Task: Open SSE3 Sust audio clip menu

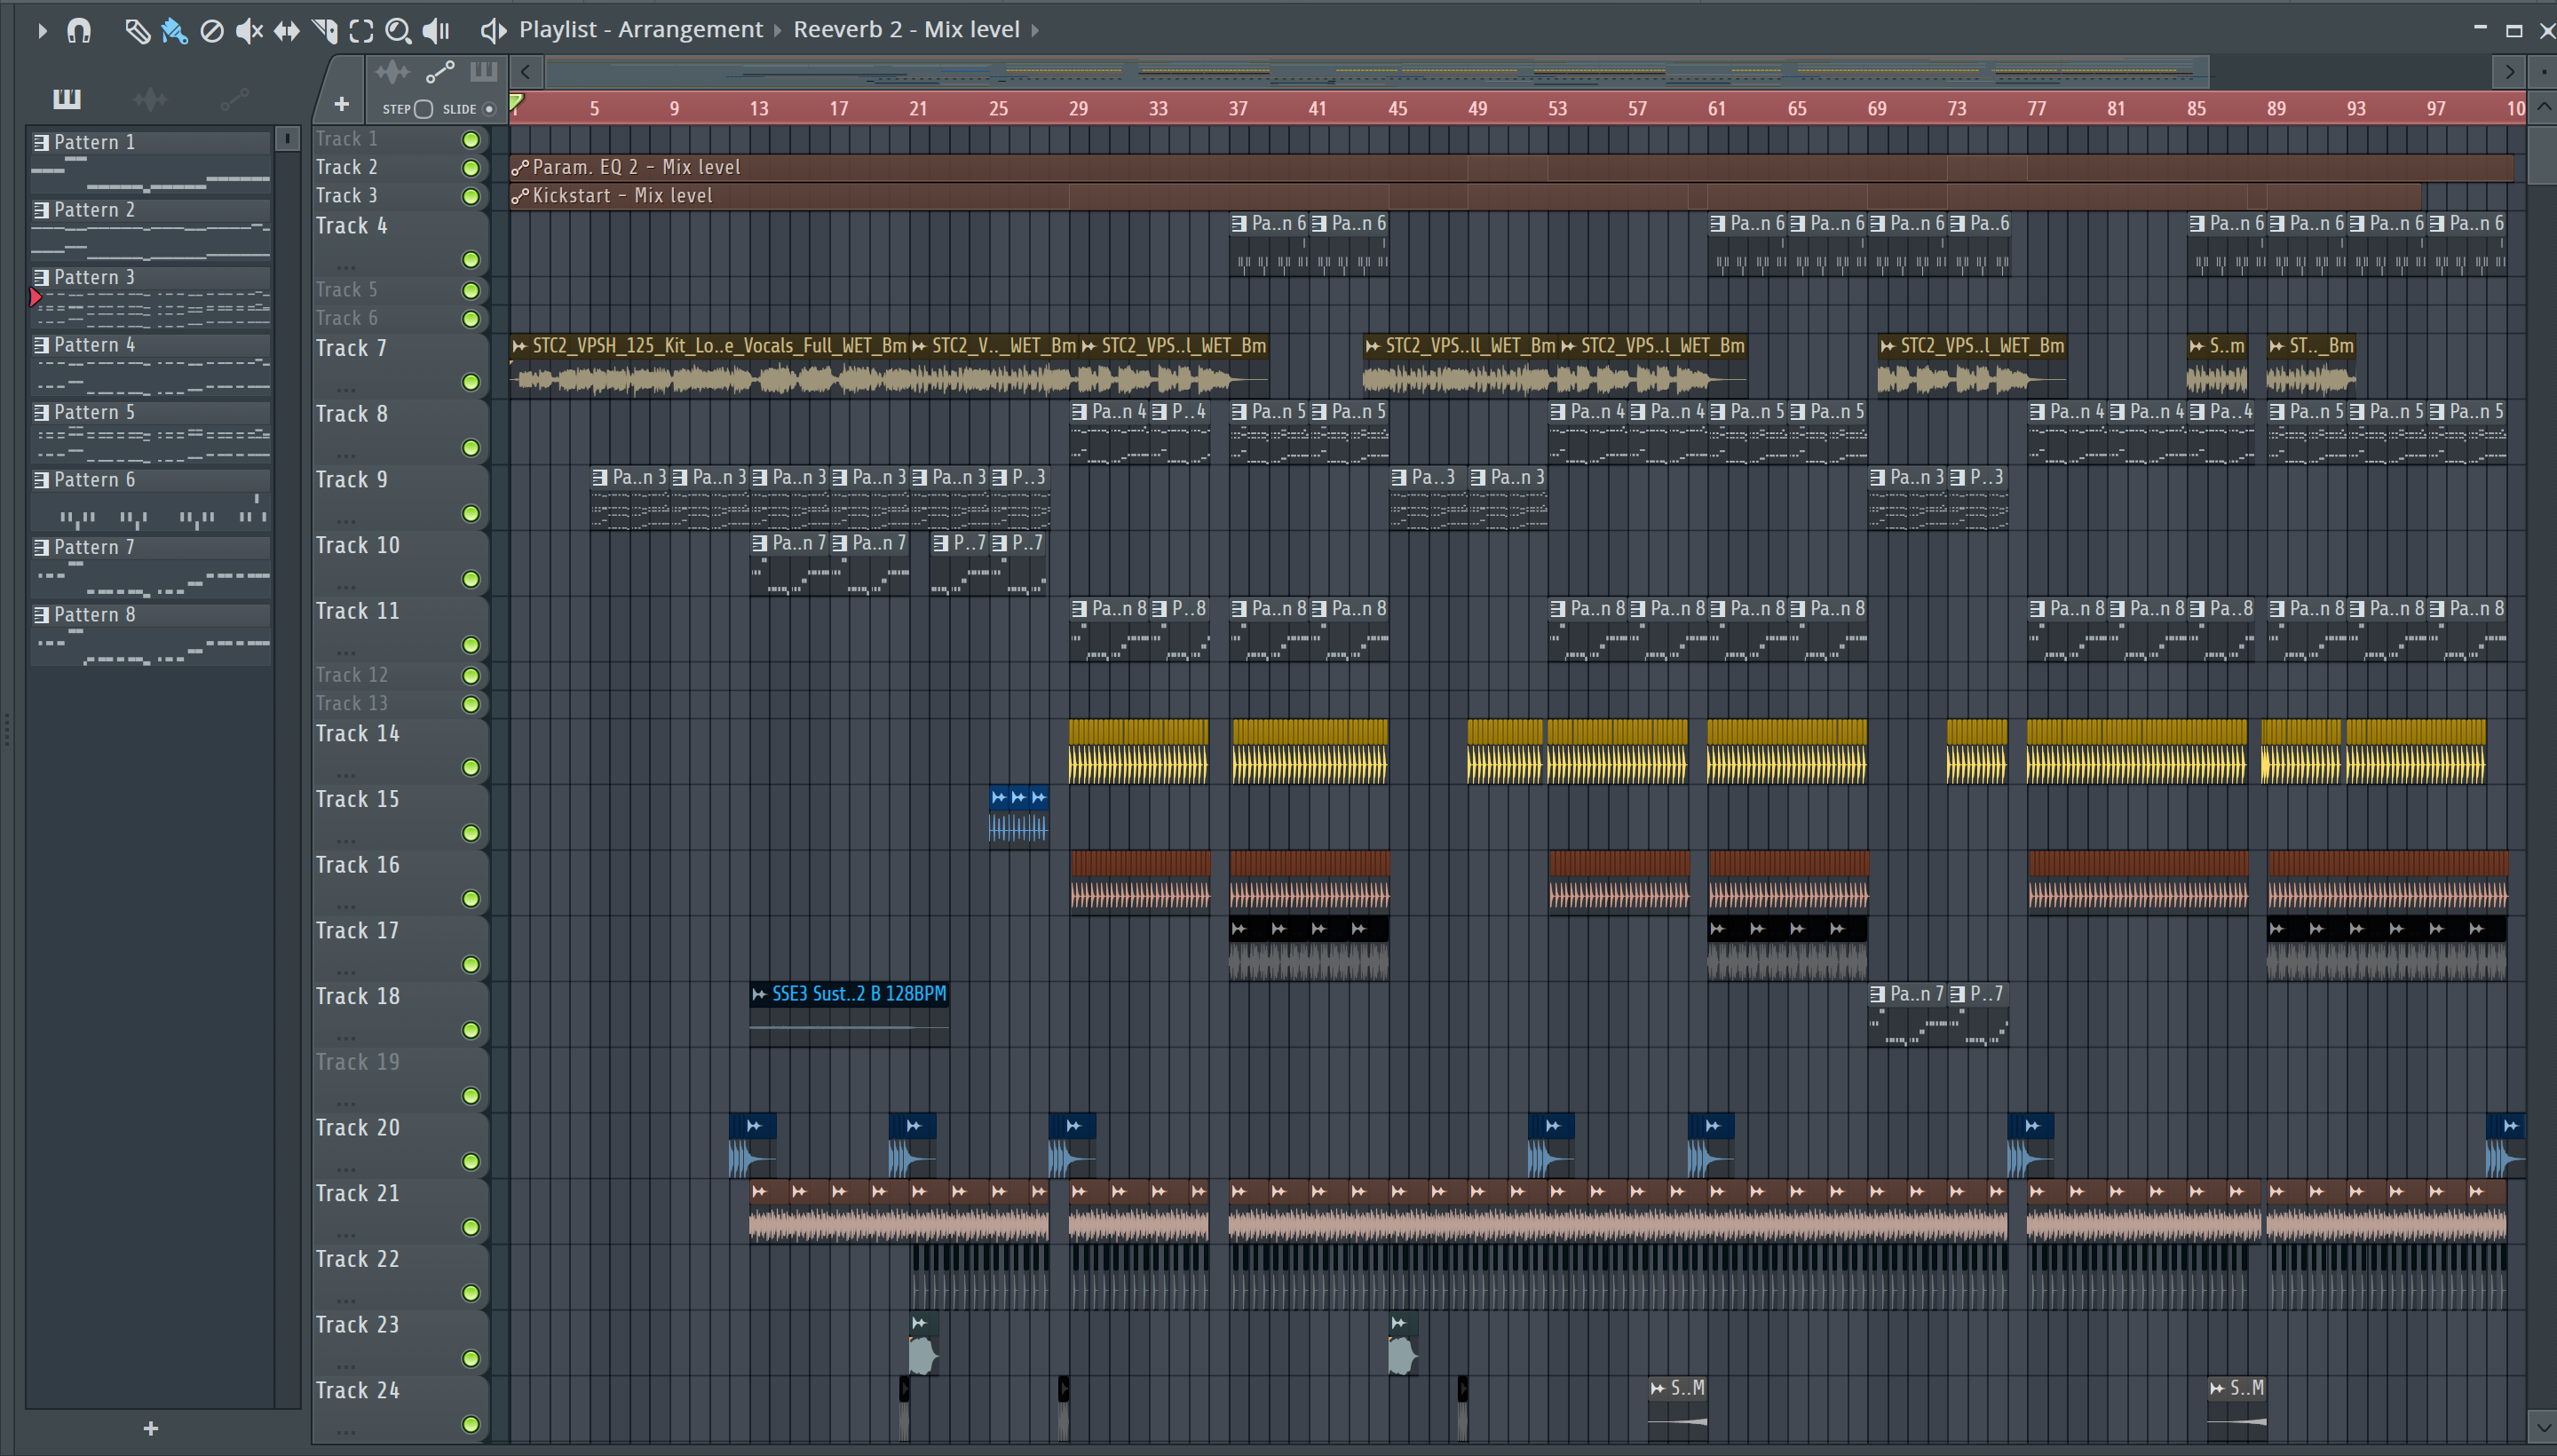Action: 759,994
